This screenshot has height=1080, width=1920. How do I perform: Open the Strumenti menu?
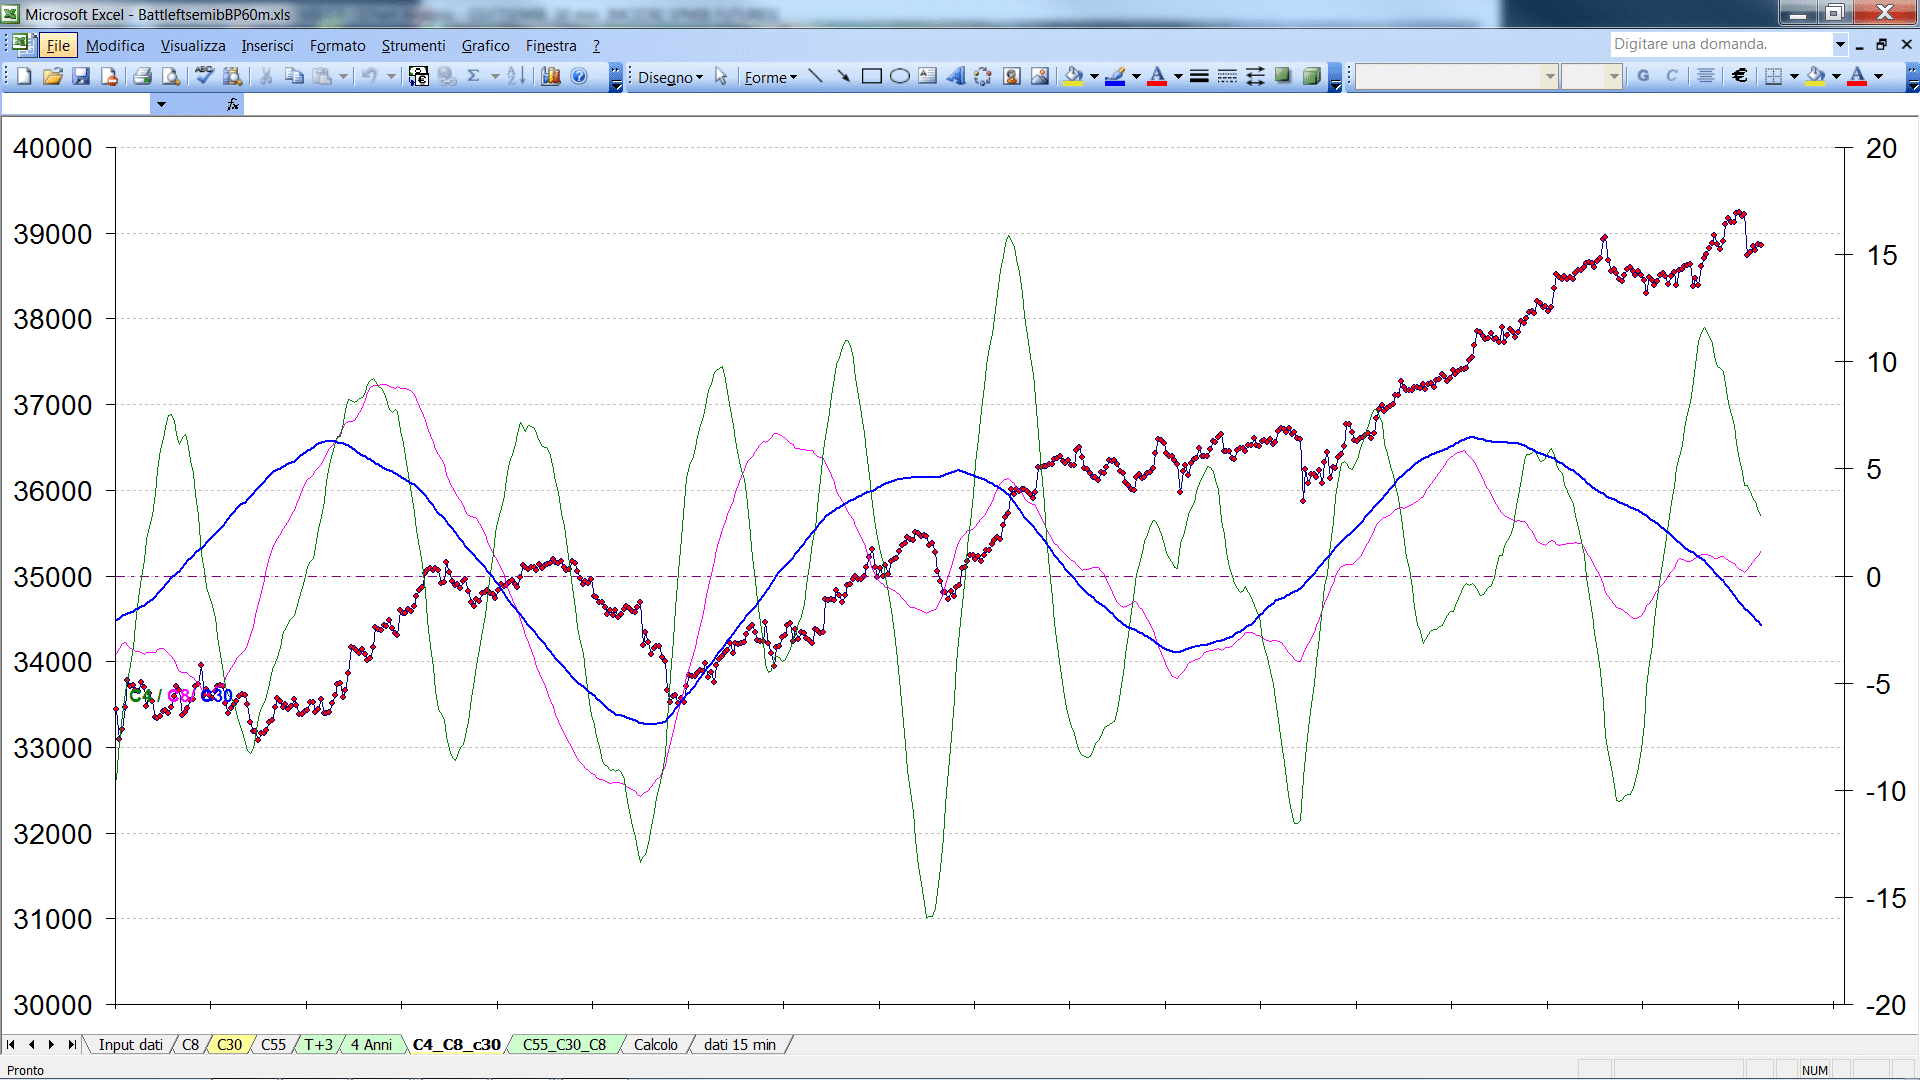pyautogui.click(x=413, y=45)
